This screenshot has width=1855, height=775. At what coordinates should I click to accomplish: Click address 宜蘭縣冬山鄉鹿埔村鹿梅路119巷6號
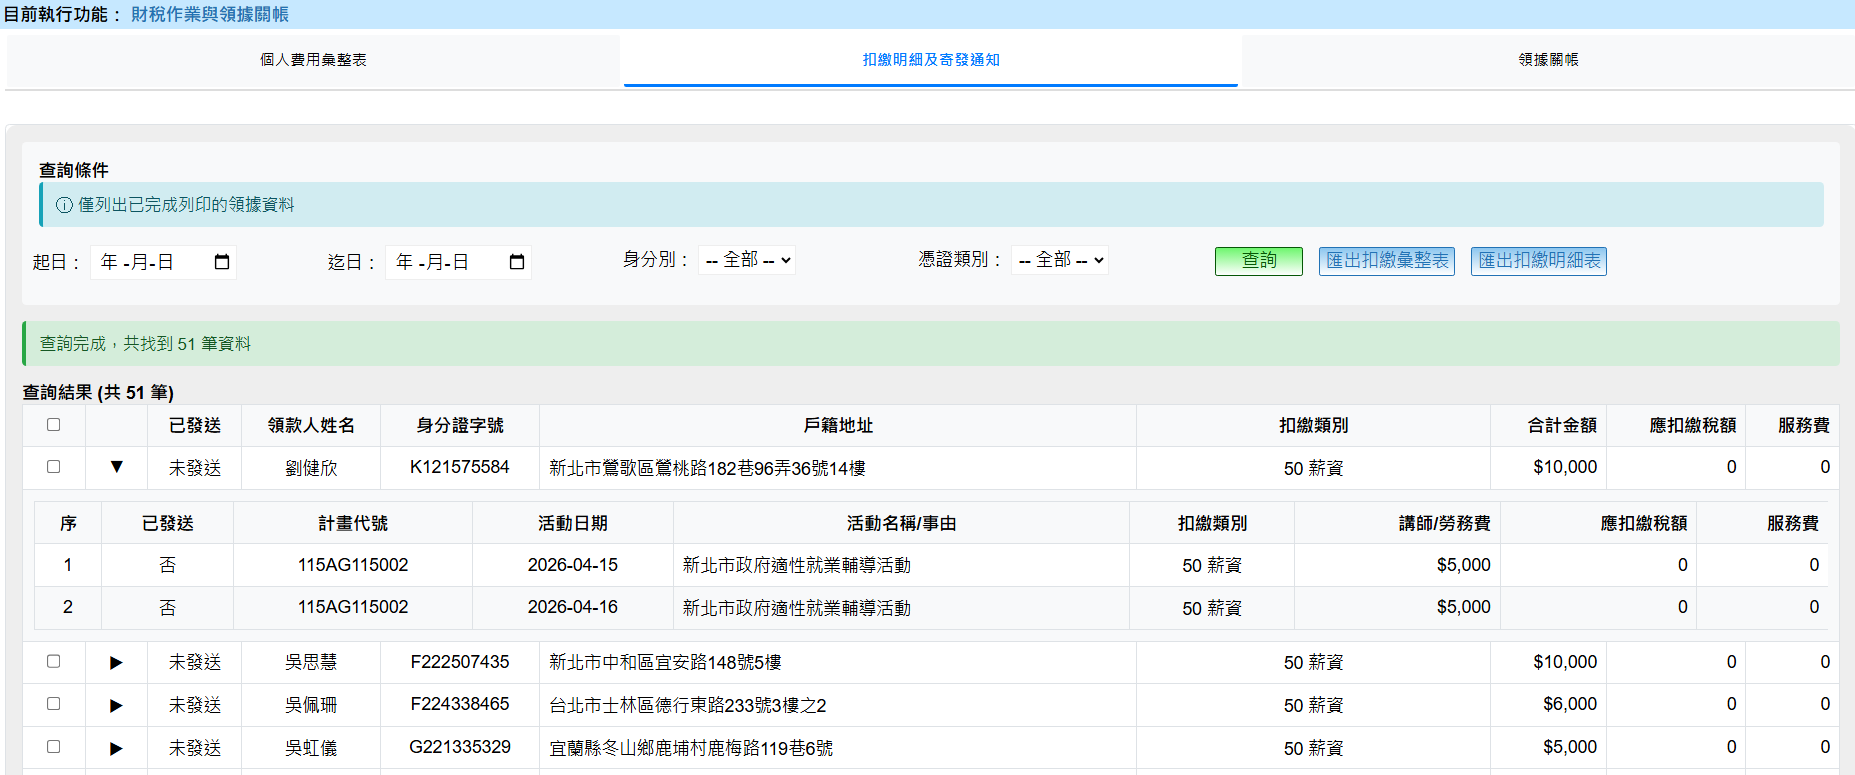[x=691, y=748]
